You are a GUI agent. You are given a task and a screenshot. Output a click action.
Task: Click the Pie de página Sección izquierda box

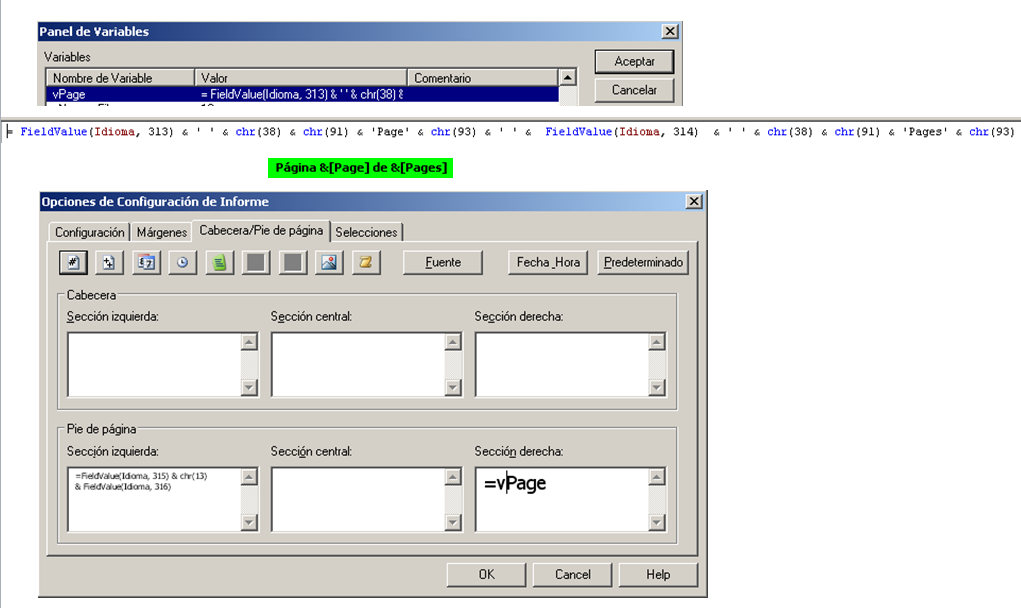[154, 499]
